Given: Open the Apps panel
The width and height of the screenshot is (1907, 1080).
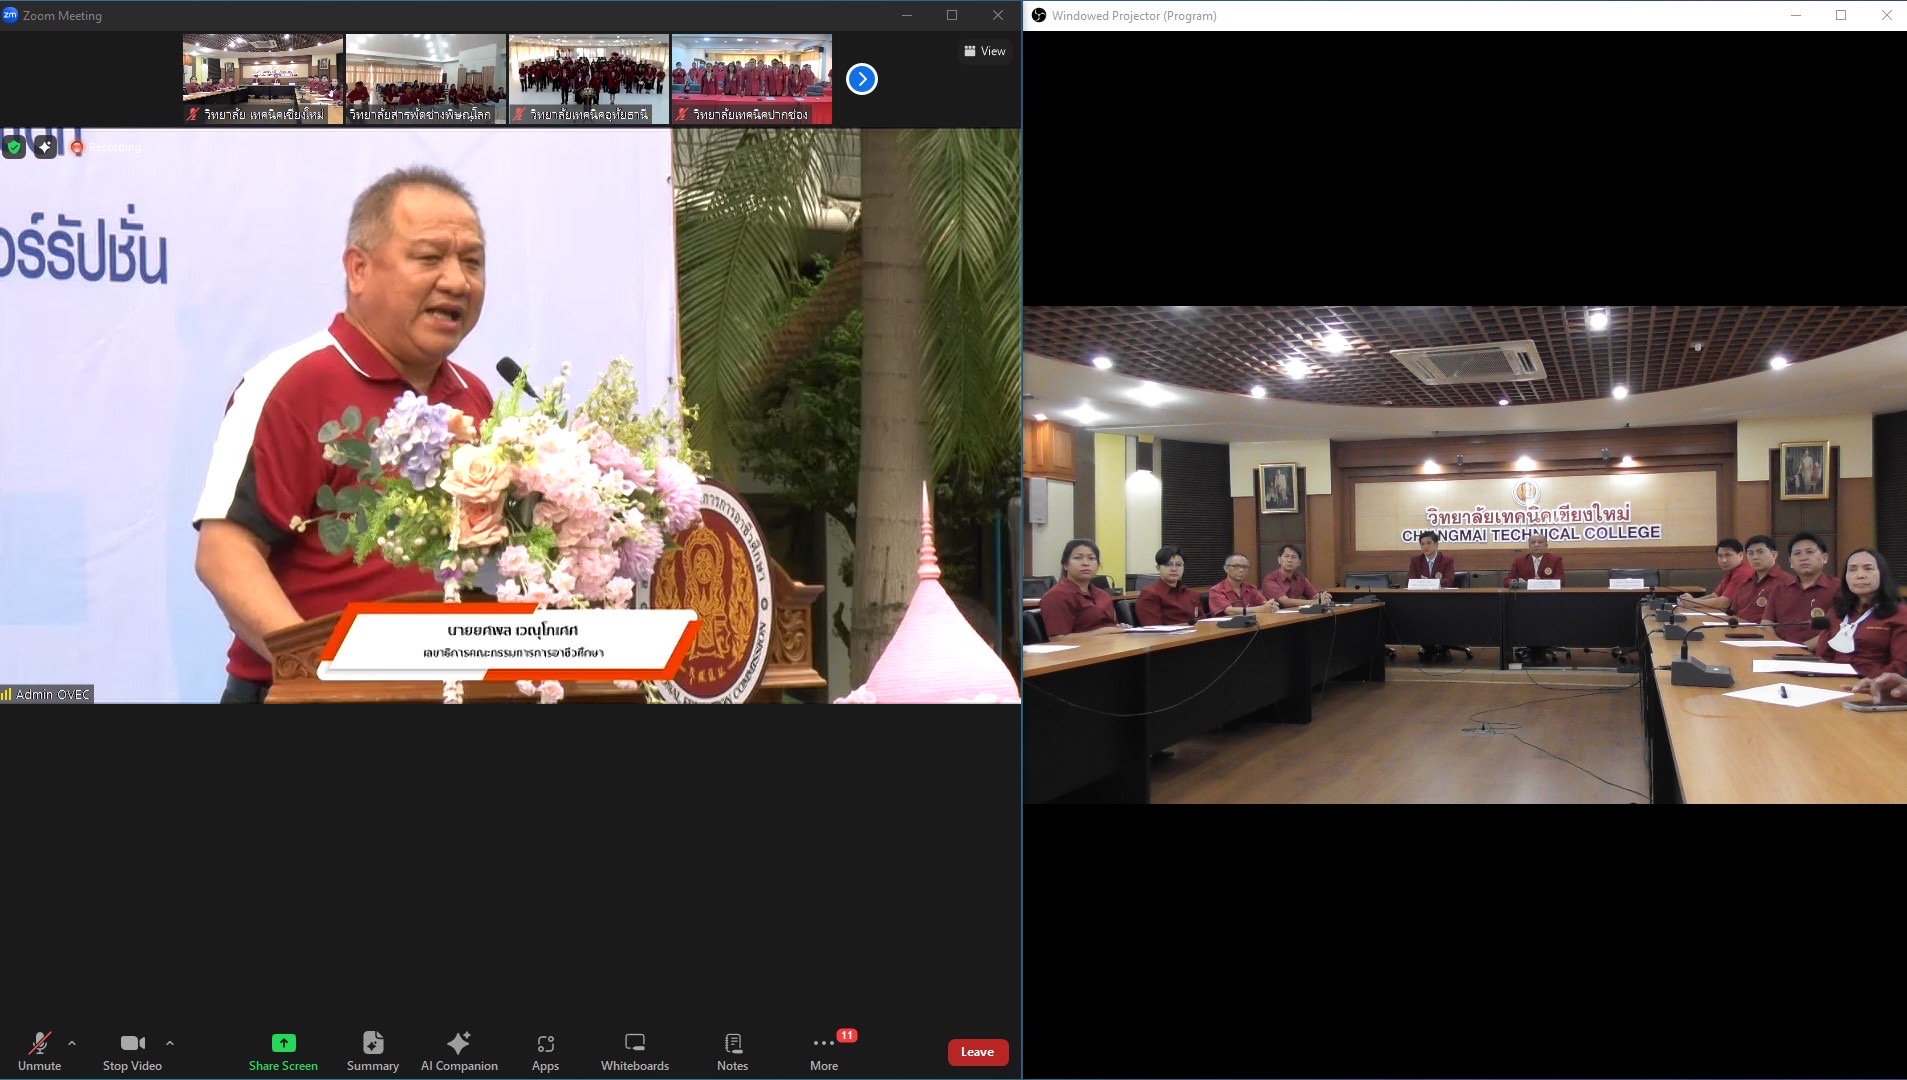Looking at the screenshot, I should coord(545,1051).
